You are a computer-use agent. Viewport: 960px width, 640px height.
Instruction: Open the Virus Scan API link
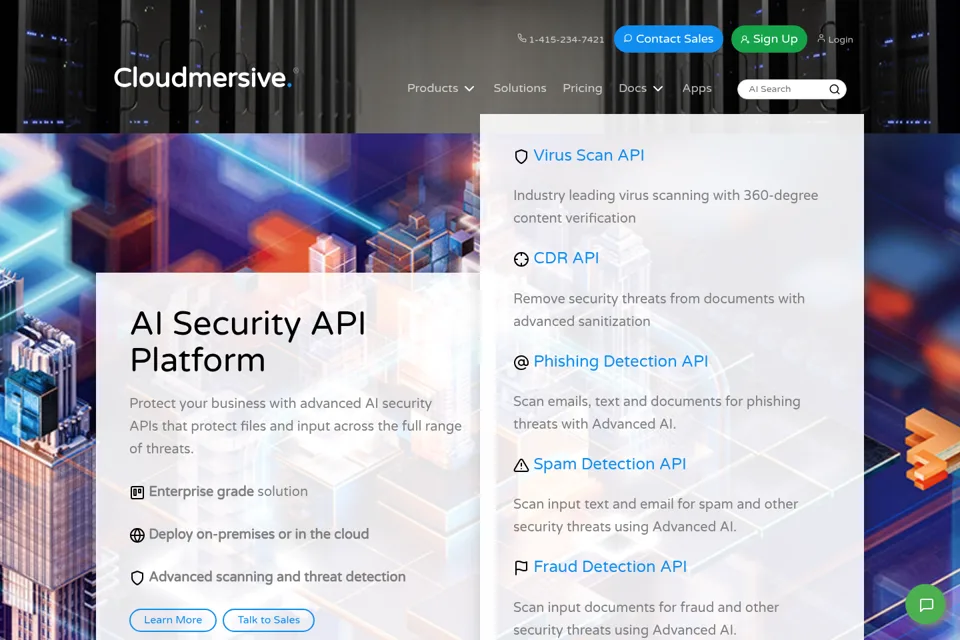click(588, 156)
